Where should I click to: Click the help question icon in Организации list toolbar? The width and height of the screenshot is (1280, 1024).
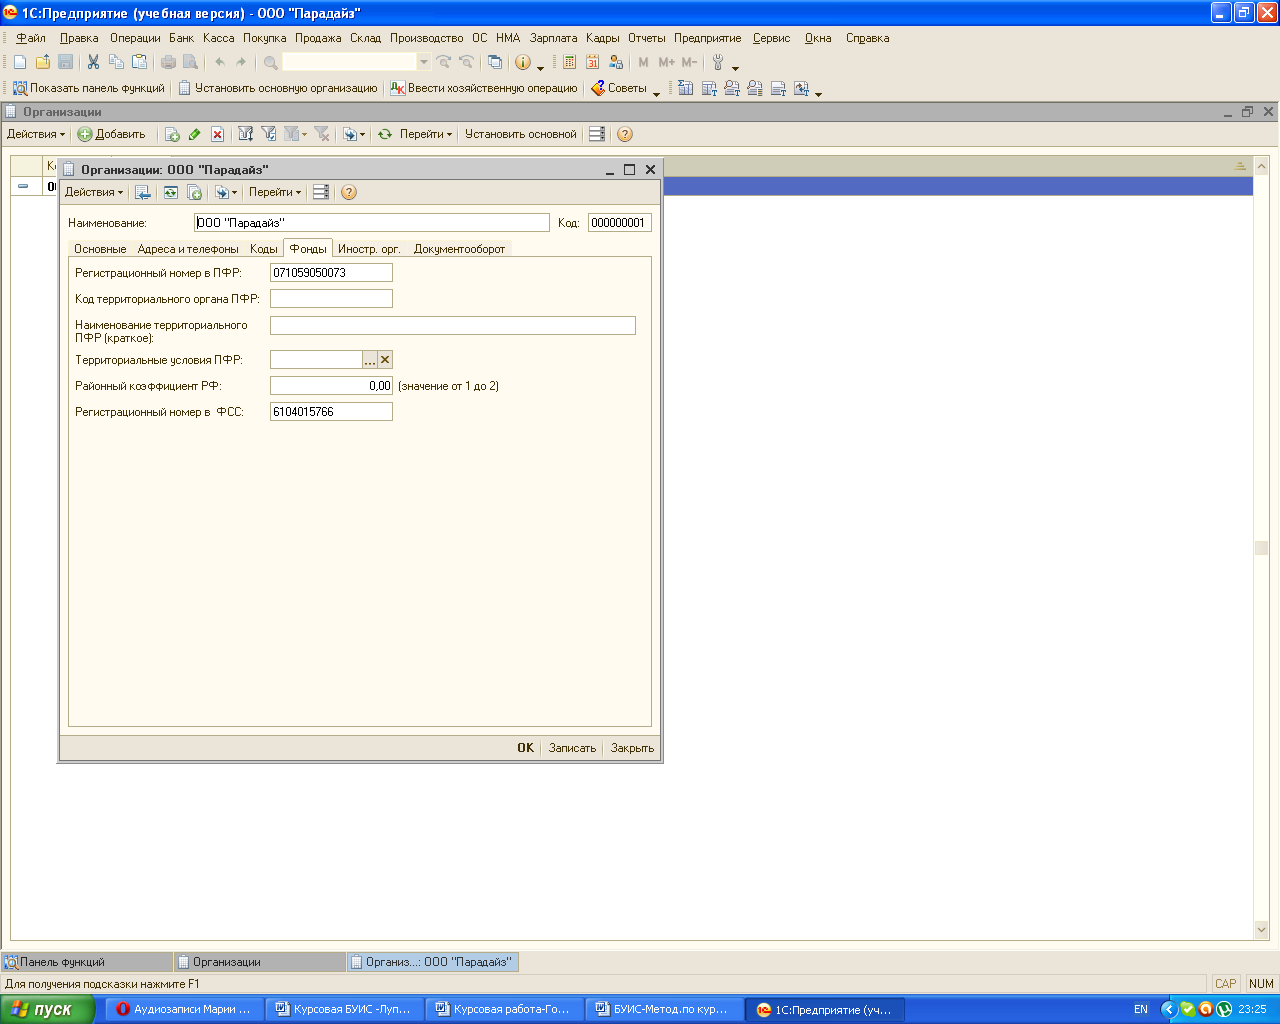point(625,134)
